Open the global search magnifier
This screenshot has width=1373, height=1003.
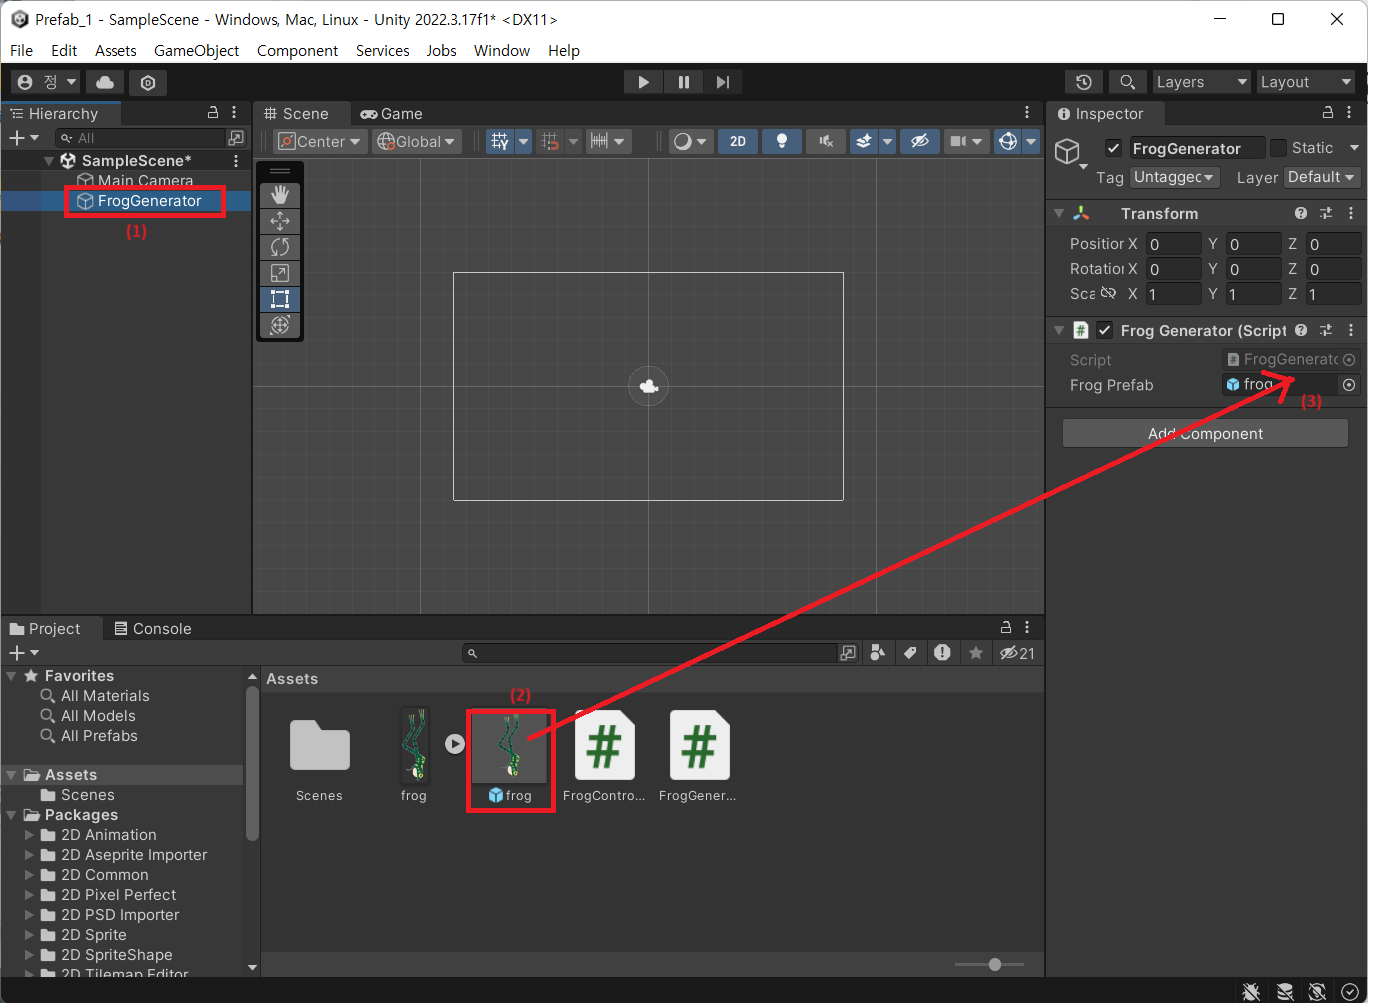(1127, 82)
